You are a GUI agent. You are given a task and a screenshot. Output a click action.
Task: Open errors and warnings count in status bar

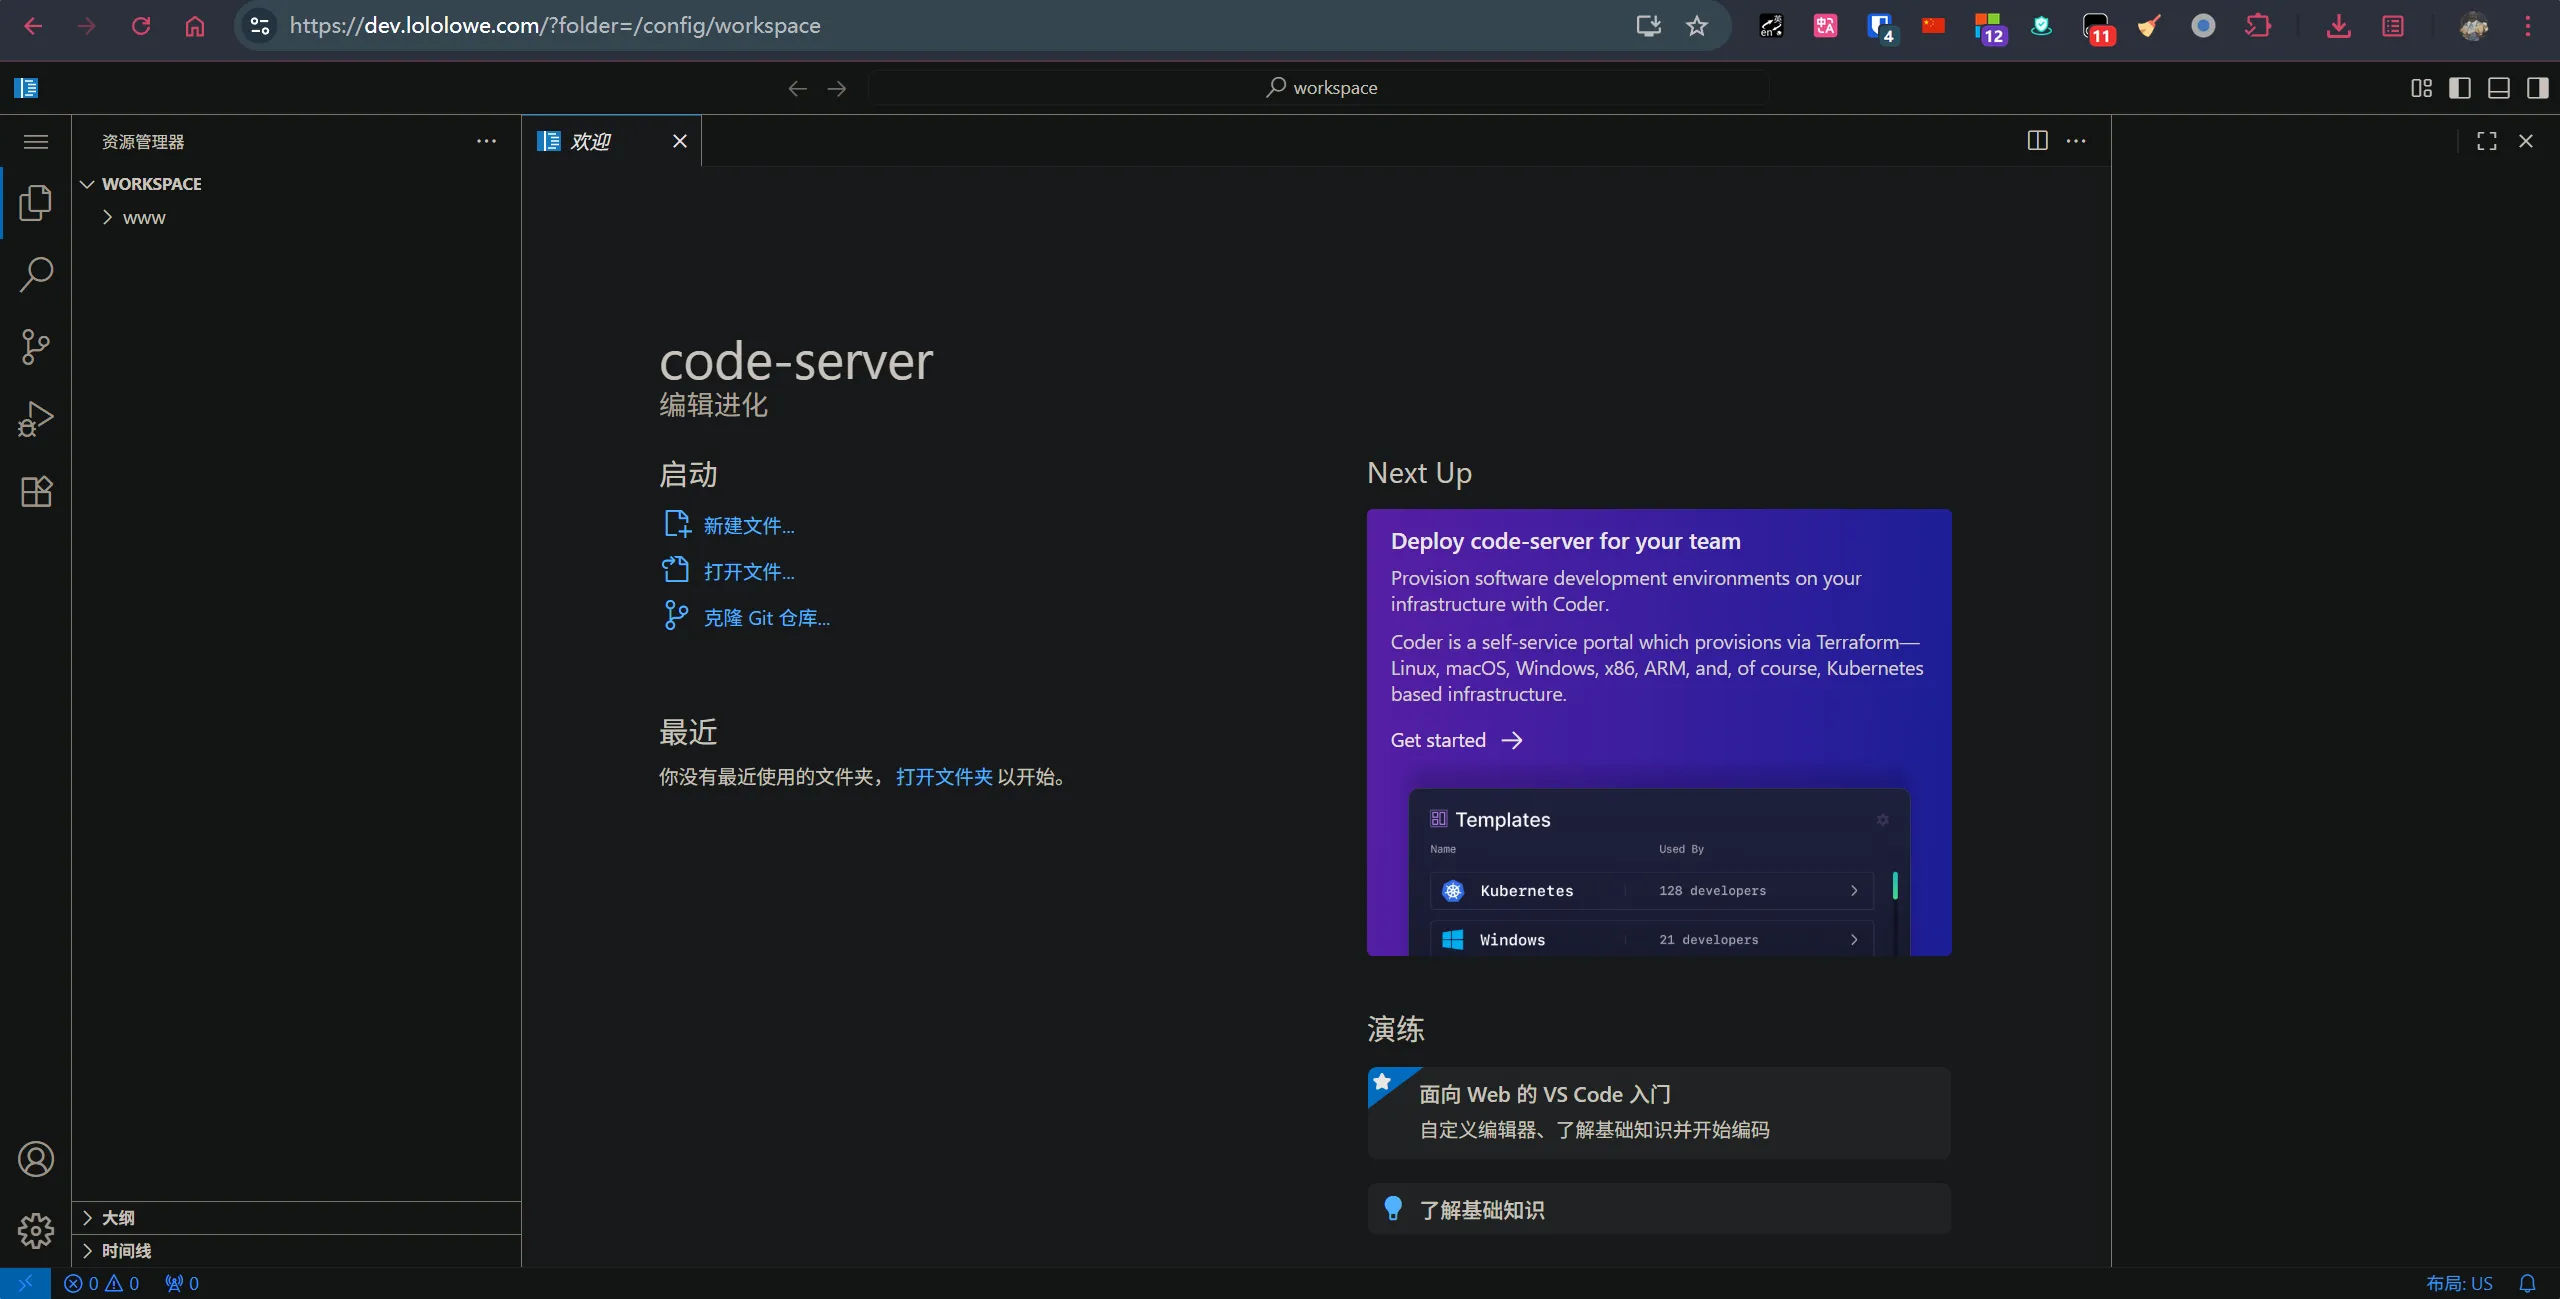coord(102,1283)
